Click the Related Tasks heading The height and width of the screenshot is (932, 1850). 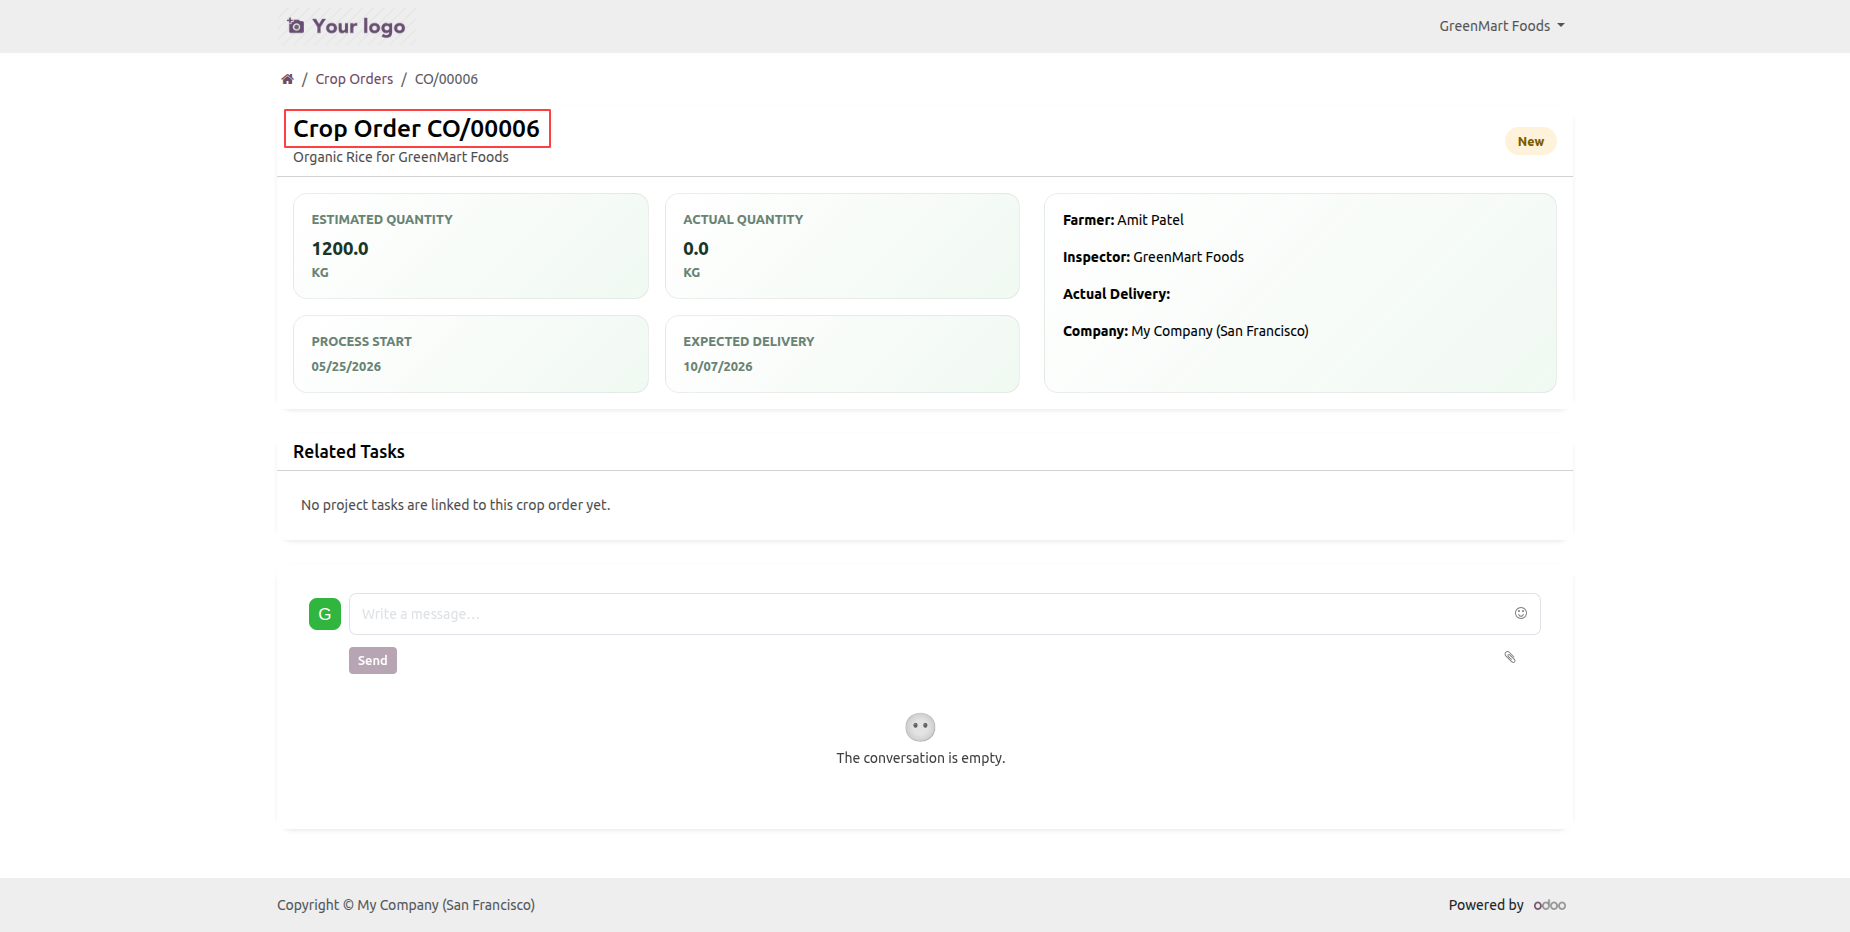click(x=349, y=452)
